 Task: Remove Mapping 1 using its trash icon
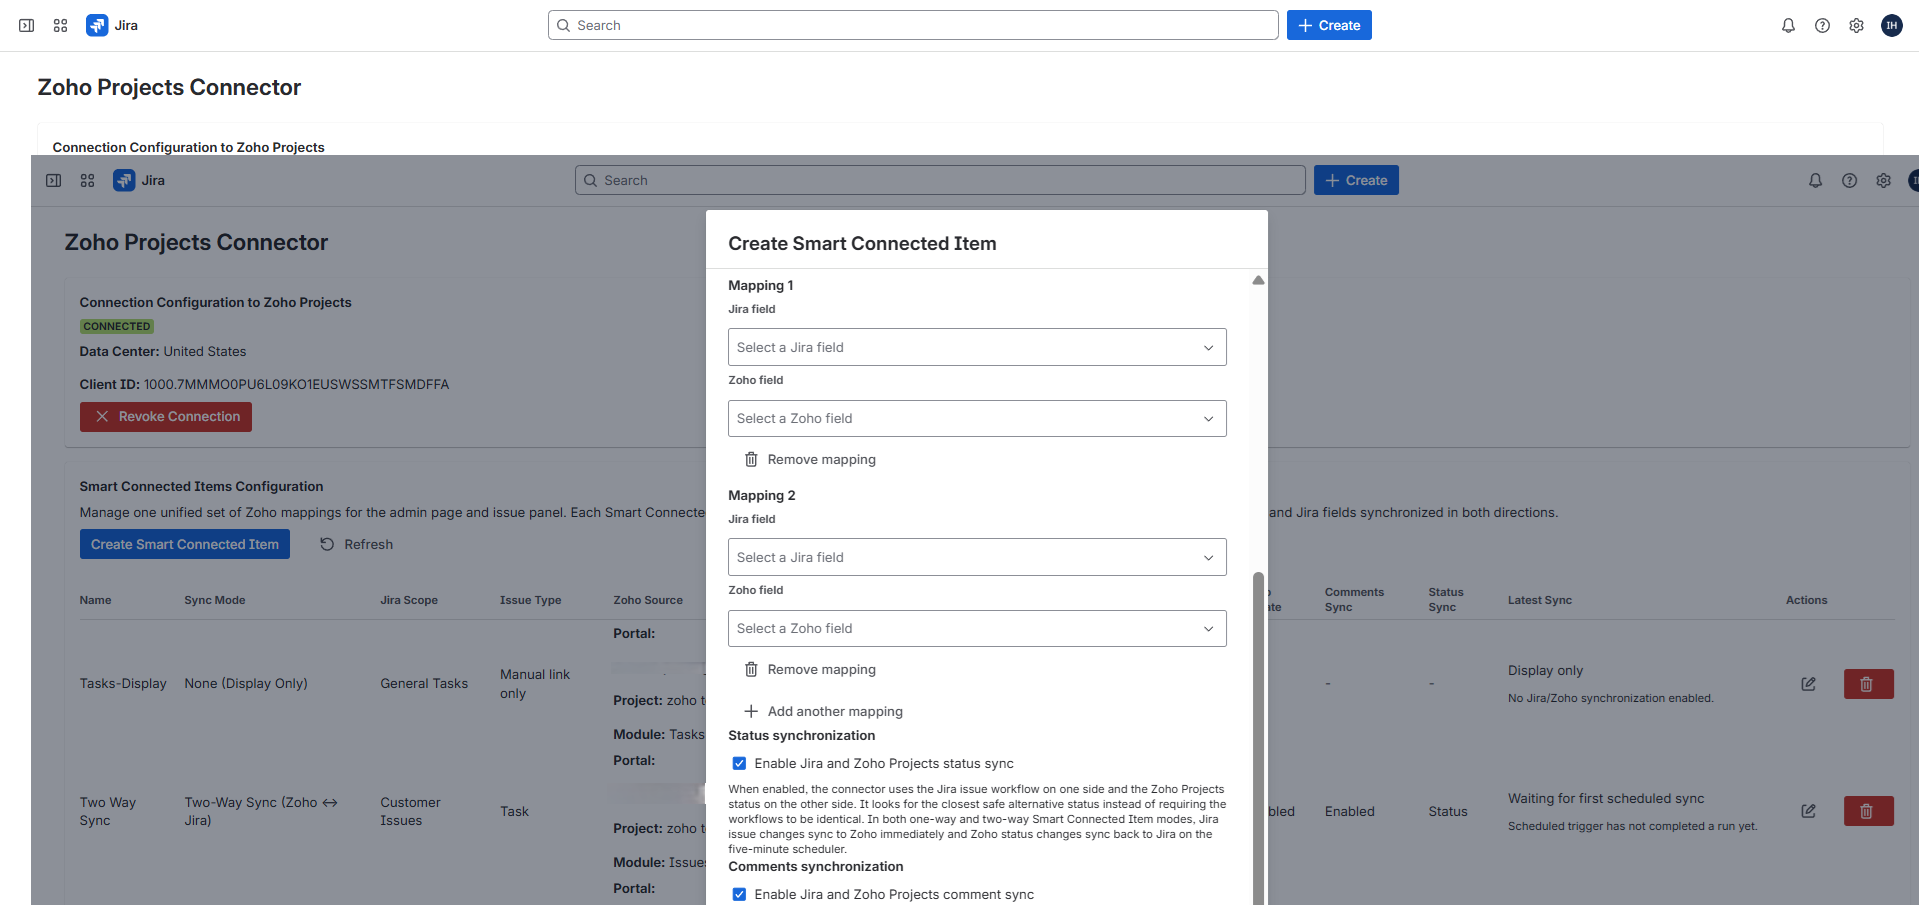[x=752, y=459]
